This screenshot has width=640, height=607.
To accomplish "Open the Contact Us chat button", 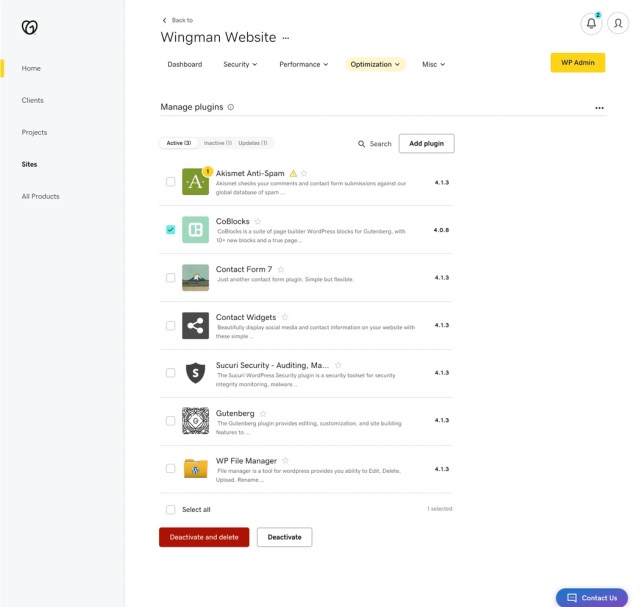I will 592,598.
